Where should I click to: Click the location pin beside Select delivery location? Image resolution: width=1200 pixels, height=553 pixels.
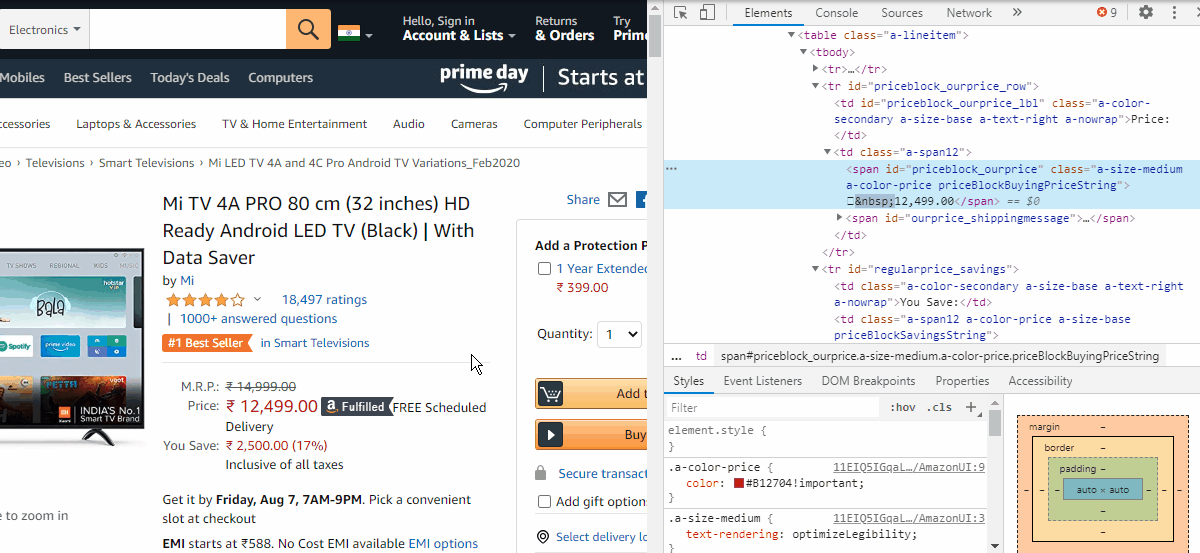(x=543, y=537)
